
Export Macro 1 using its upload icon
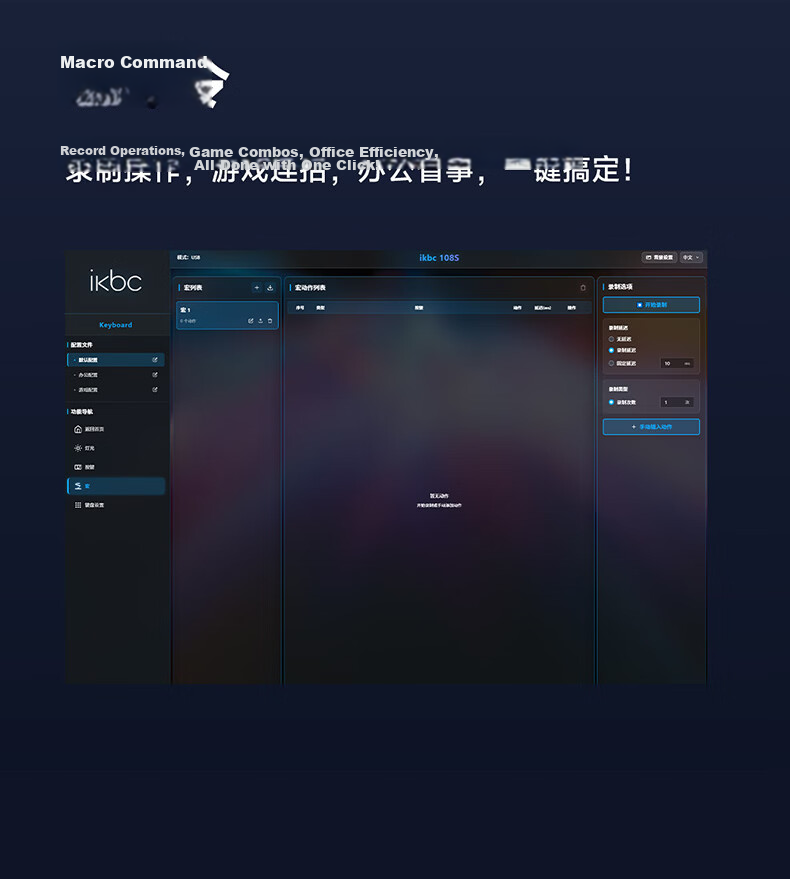260,321
